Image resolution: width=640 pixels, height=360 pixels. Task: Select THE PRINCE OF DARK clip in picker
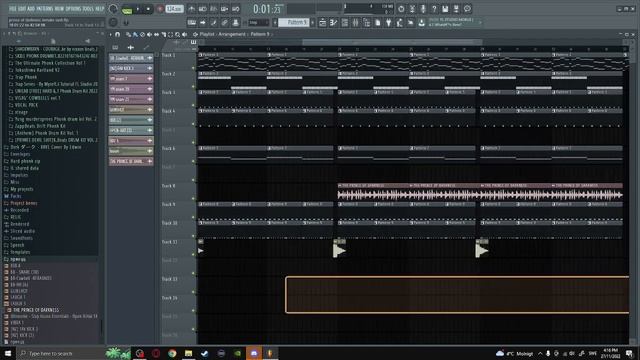point(131,161)
